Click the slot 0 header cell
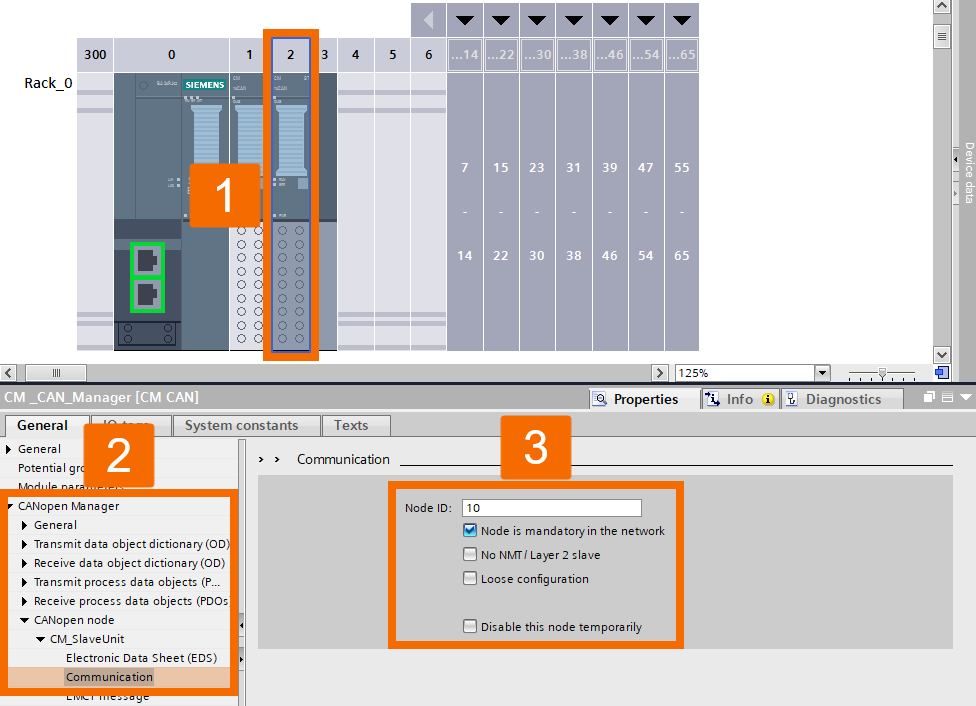This screenshot has width=976, height=706. (x=171, y=55)
